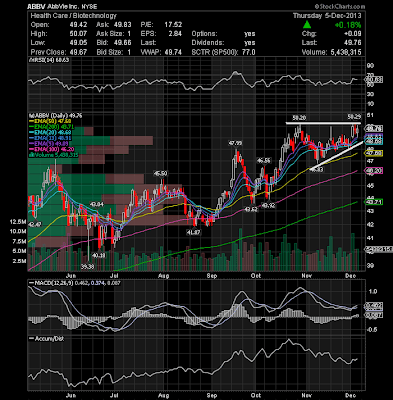The width and height of the screenshot is (393, 400).
Task: Click the P/E value 17.52
Action: (x=173, y=25)
